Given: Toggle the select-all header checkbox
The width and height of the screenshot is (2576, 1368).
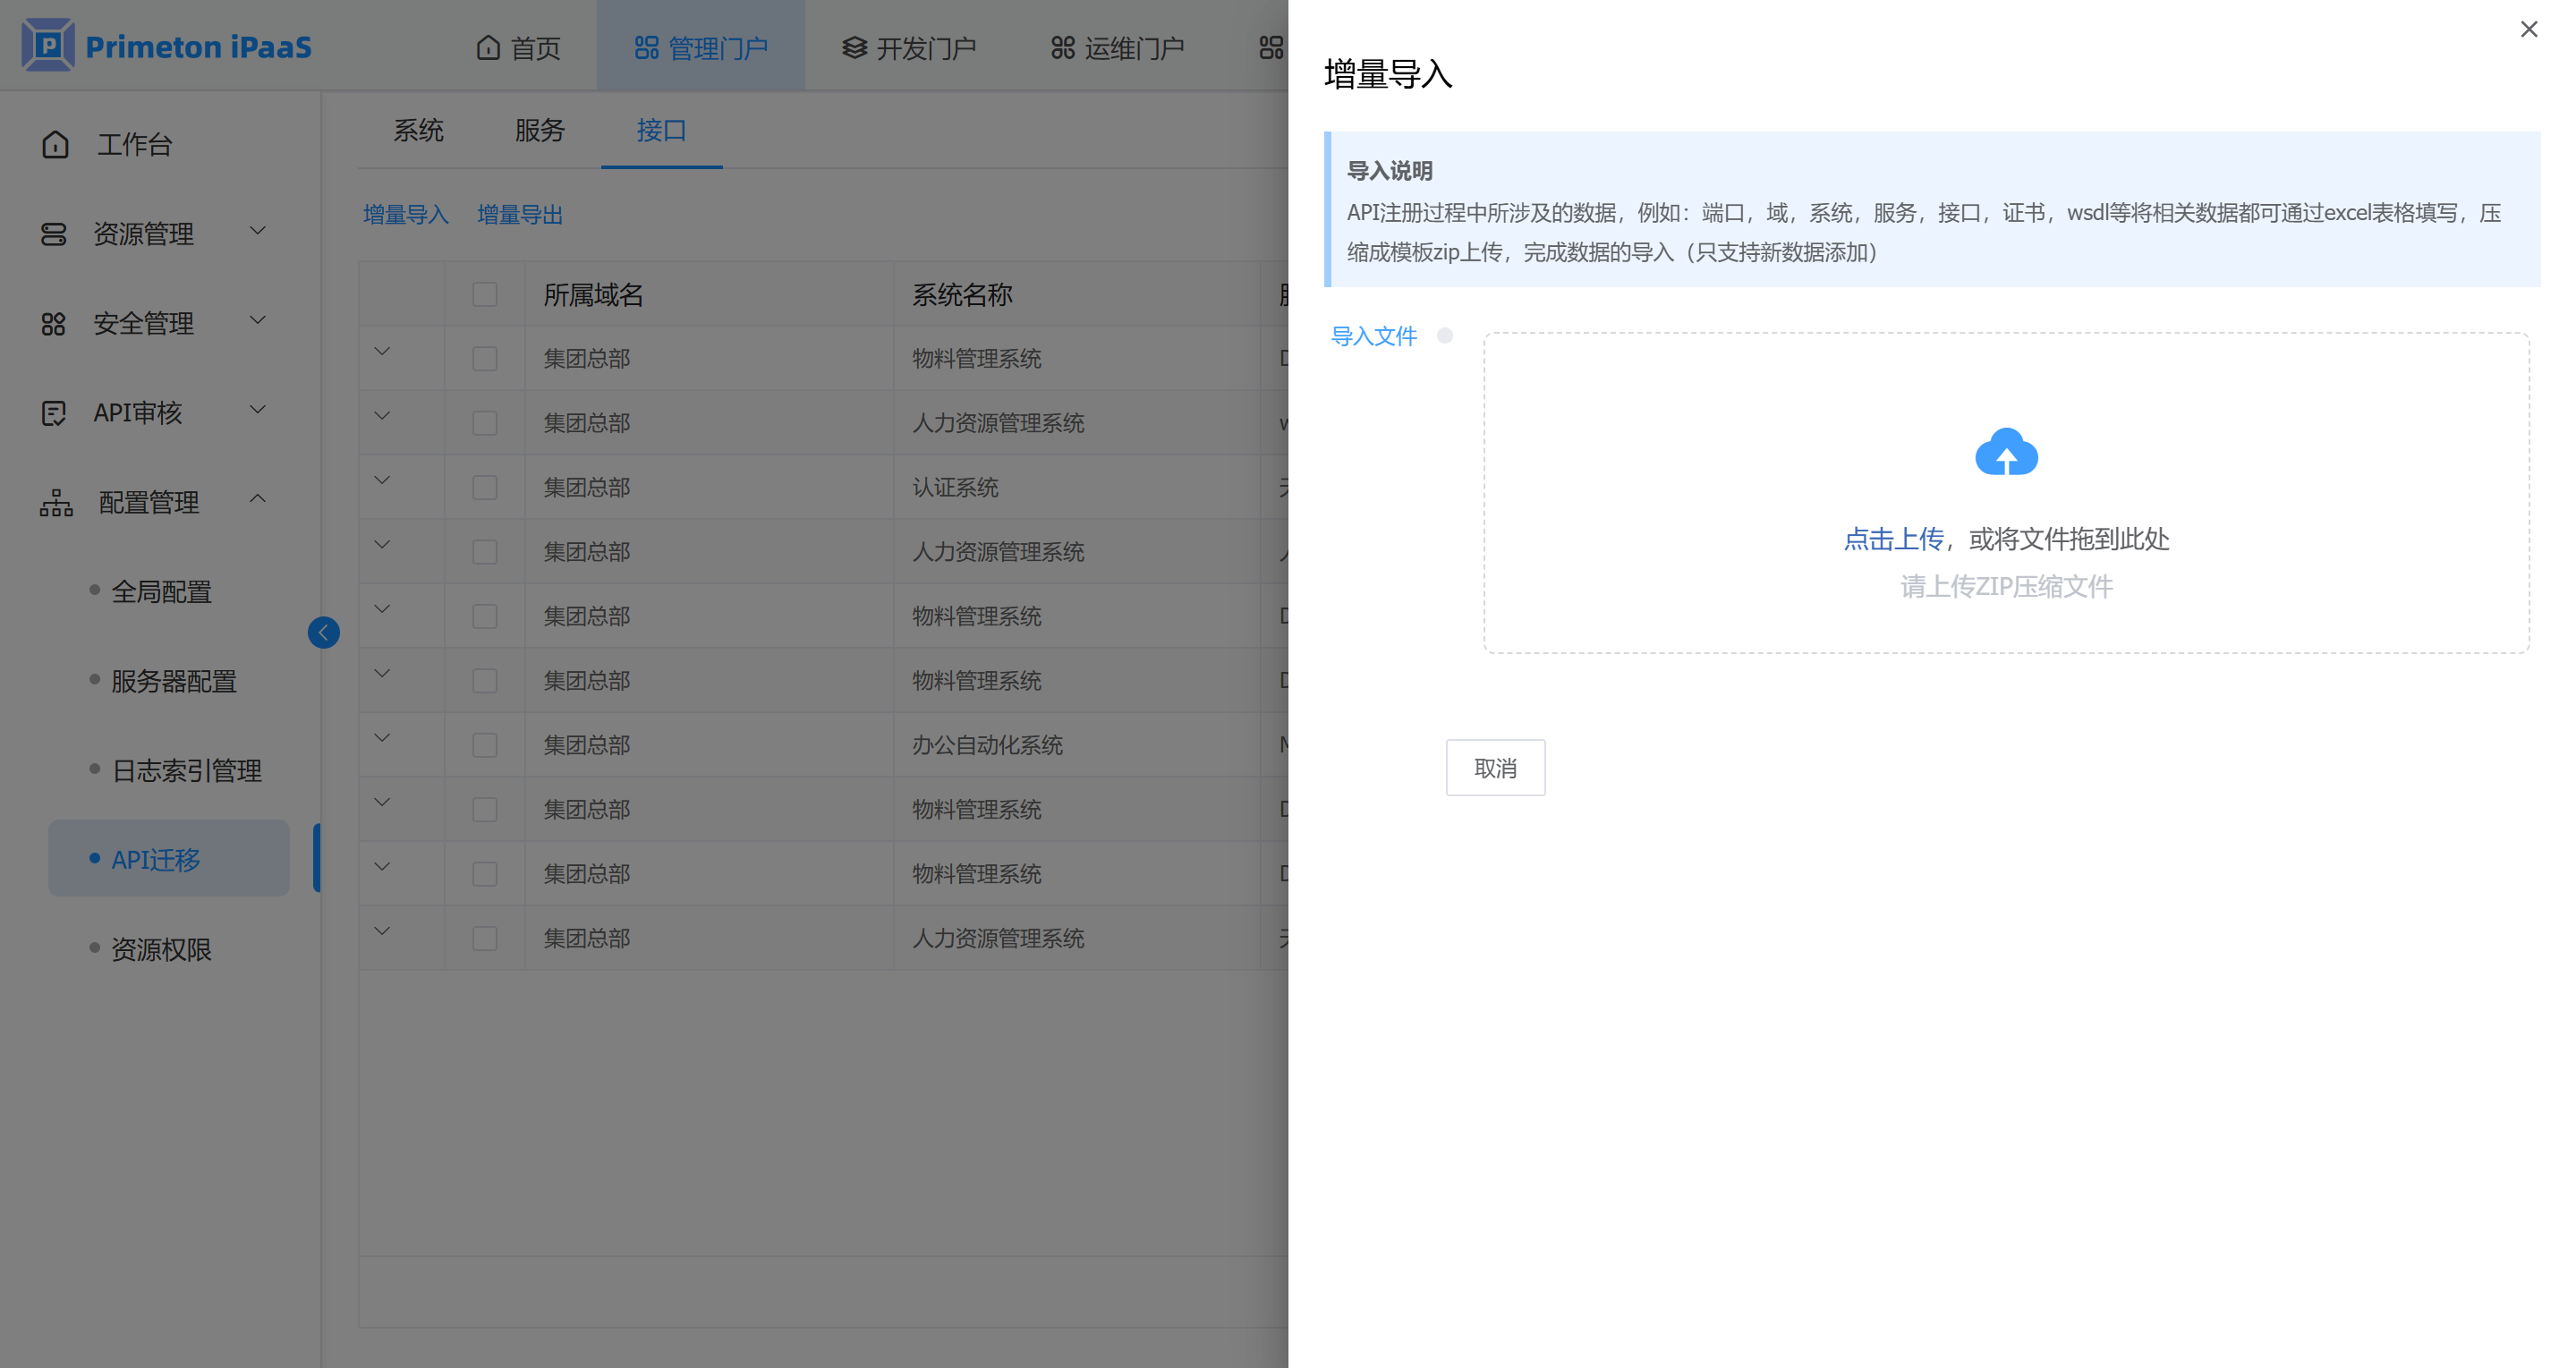Looking at the screenshot, I should click(x=485, y=294).
